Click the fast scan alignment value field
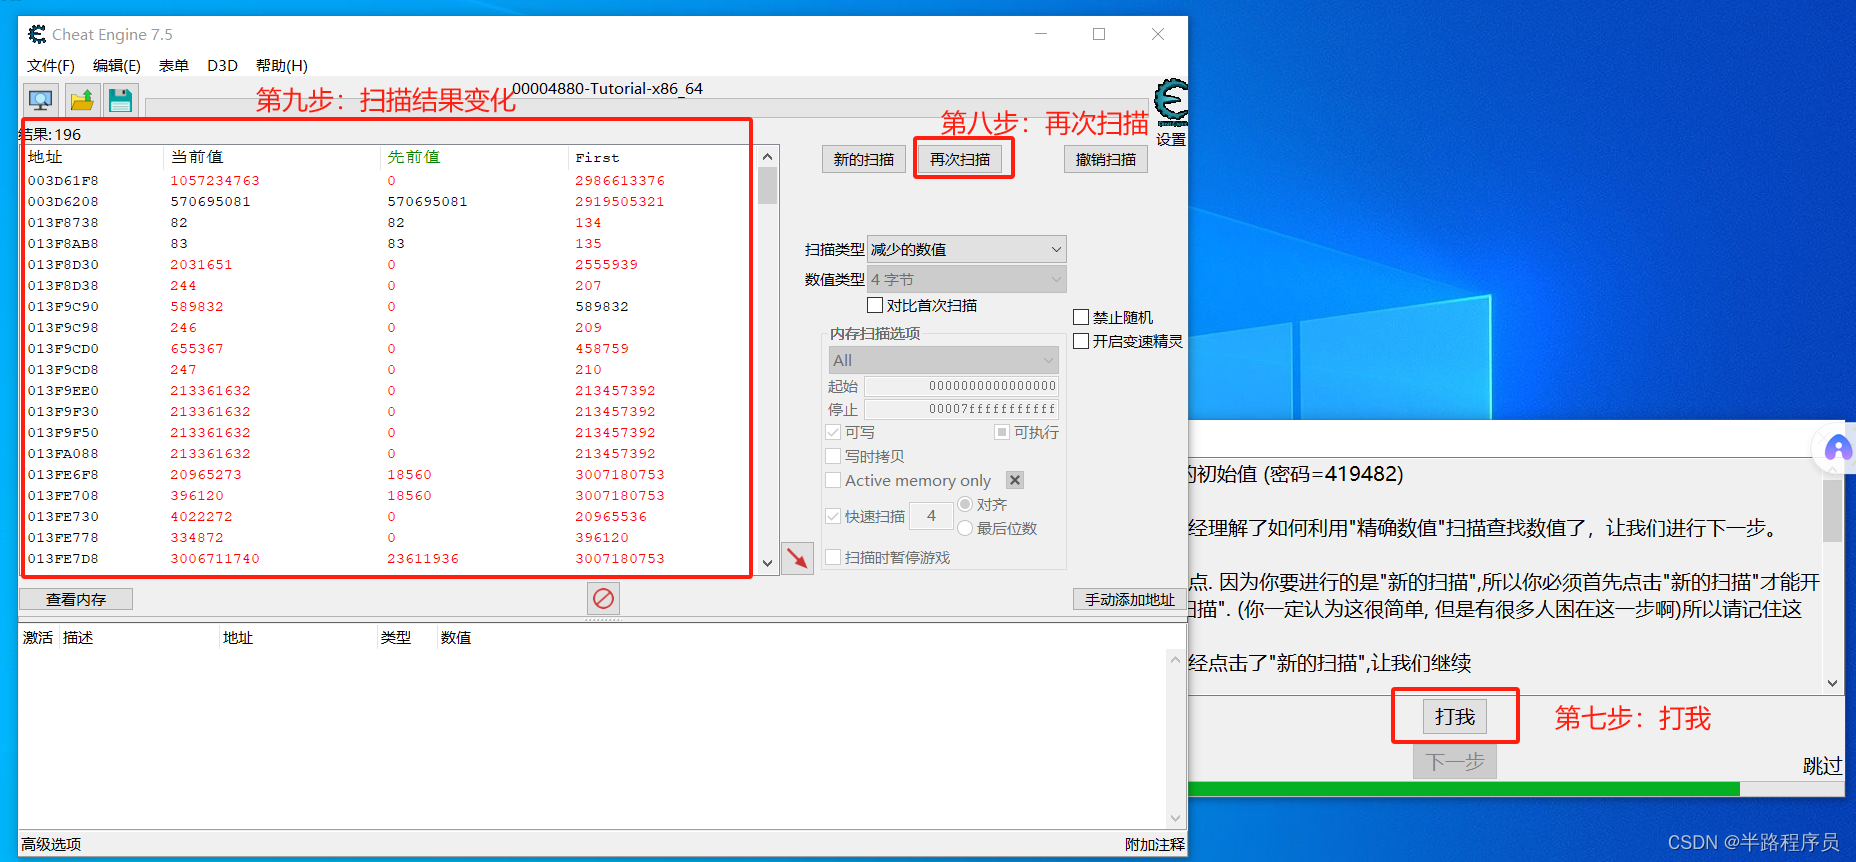 point(931,516)
